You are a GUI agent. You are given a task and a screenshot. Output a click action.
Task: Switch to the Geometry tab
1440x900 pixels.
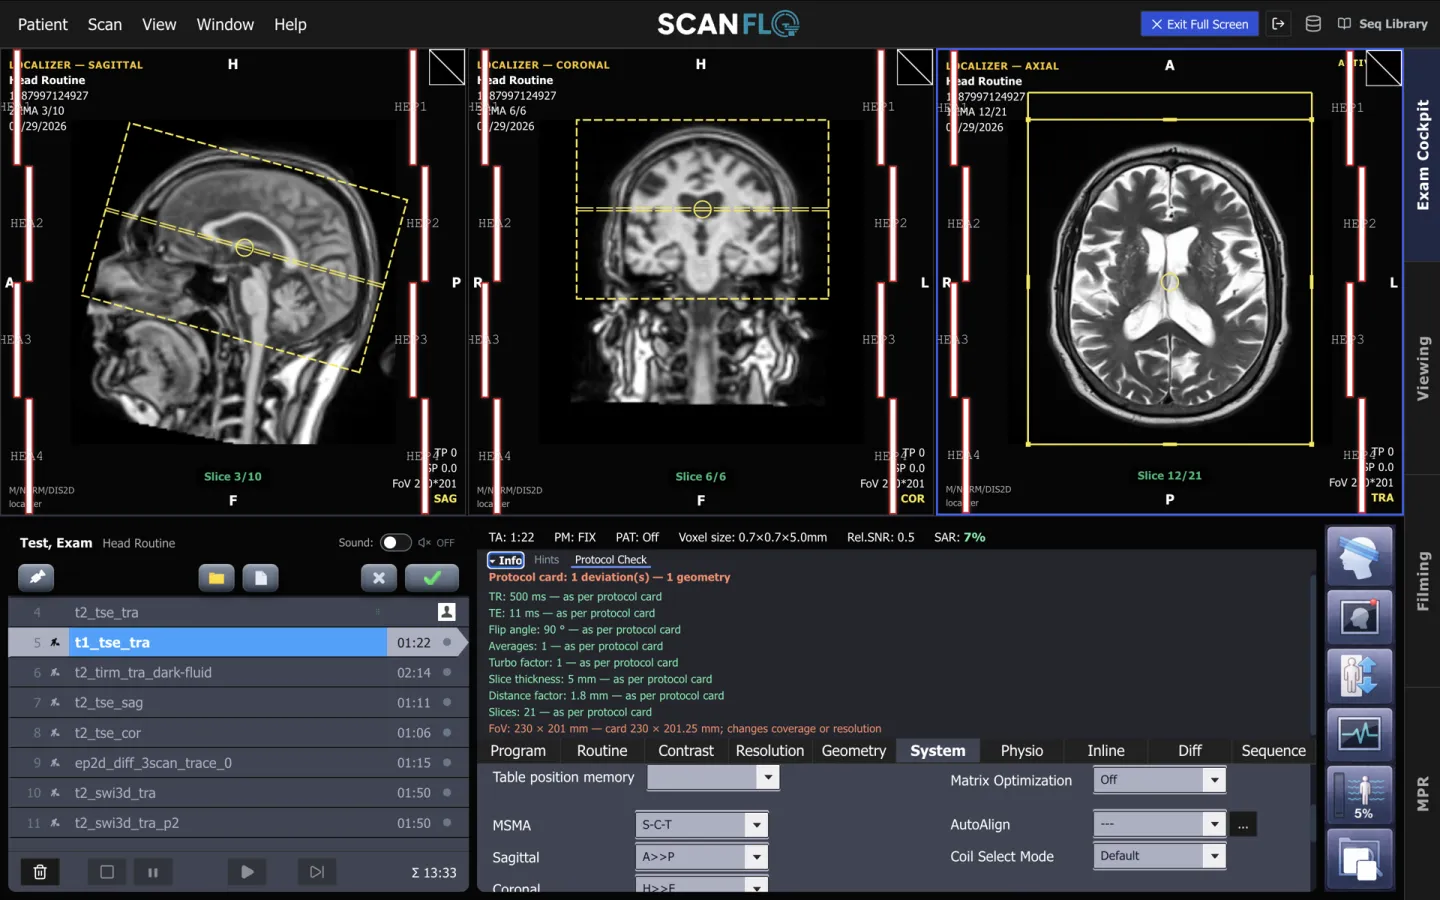854,751
